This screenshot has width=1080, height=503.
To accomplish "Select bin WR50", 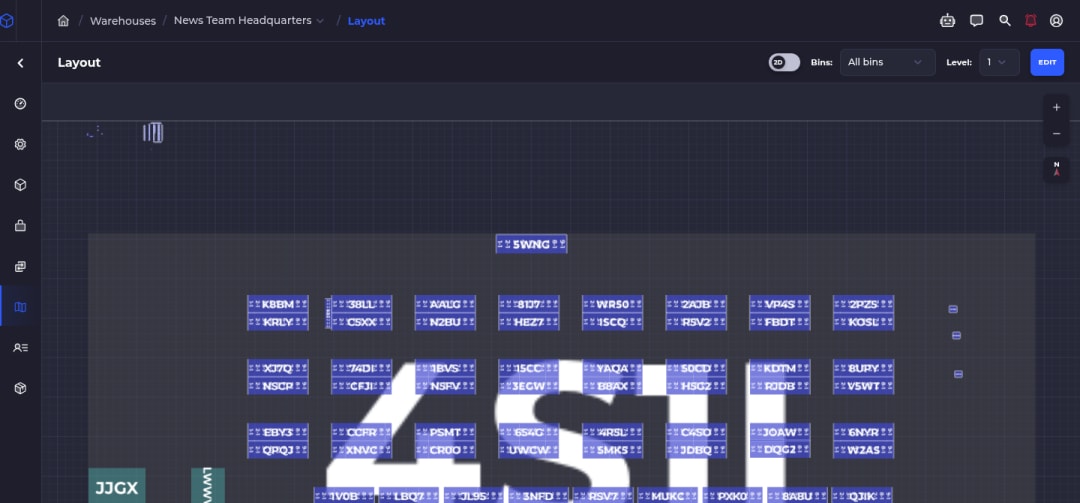I will (612, 305).
